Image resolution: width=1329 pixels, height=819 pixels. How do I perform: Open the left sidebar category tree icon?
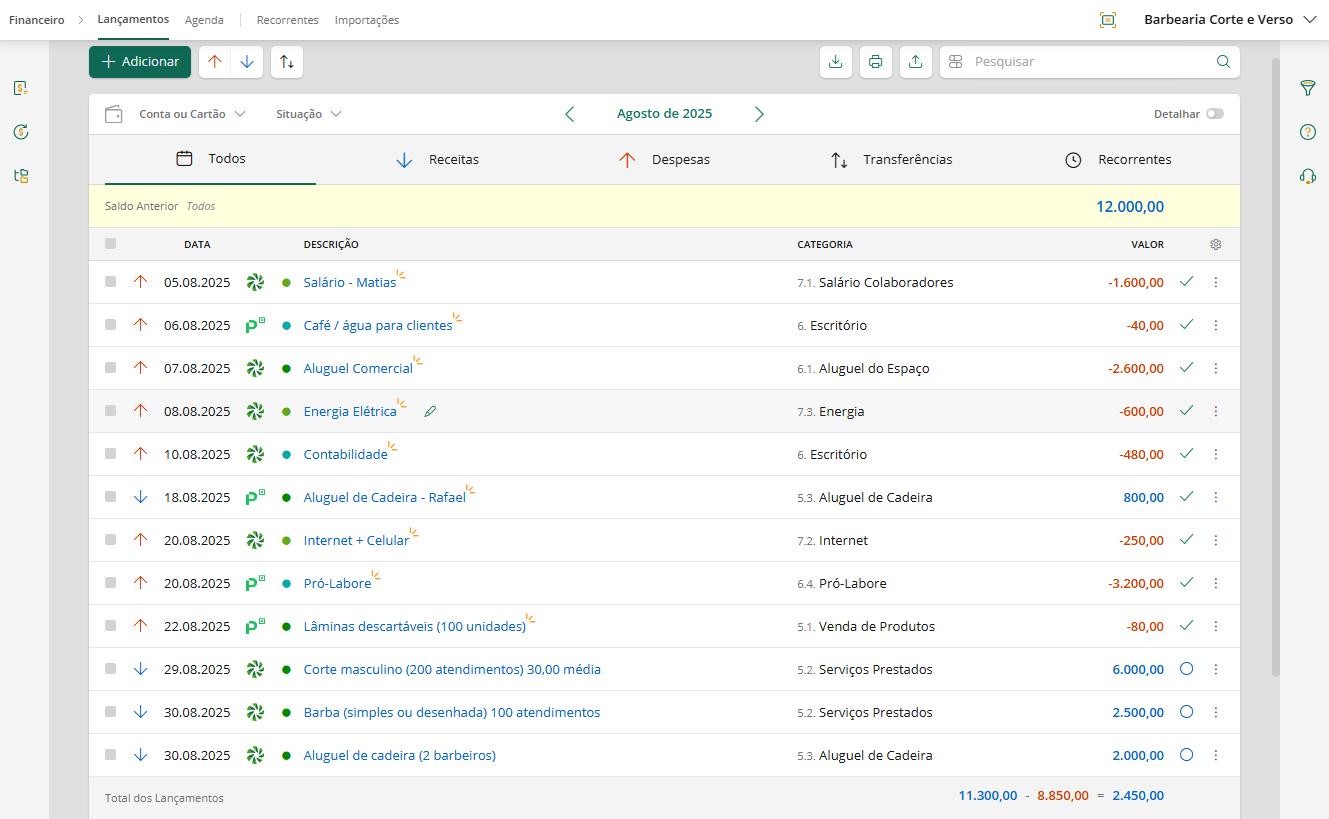tap(21, 176)
